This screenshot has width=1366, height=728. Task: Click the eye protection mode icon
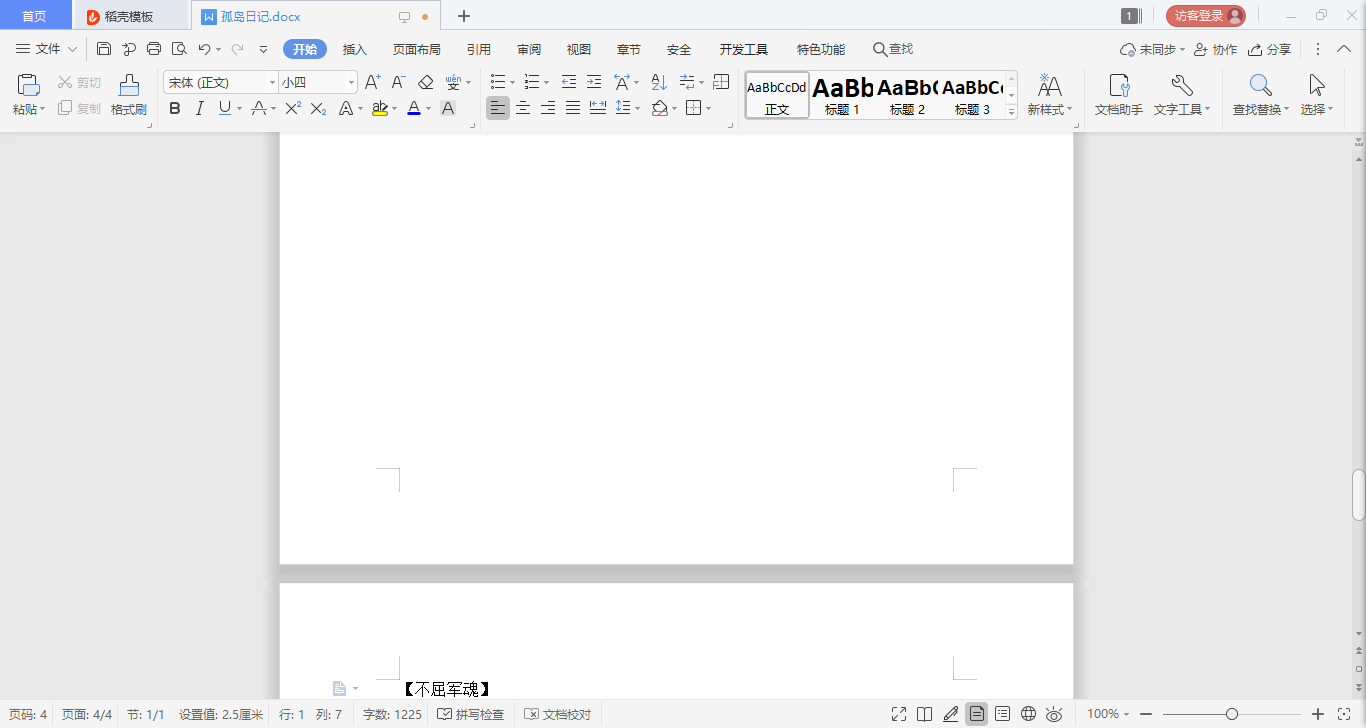point(1054,714)
